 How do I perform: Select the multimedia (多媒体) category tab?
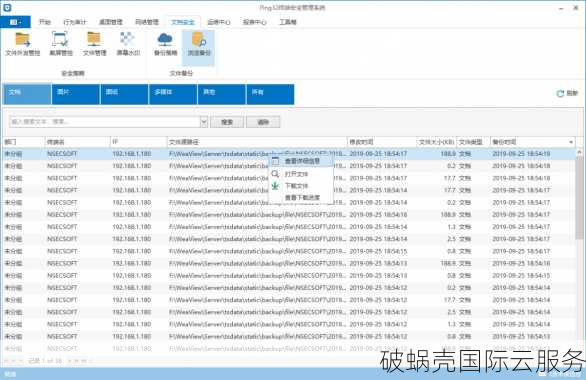[173, 94]
